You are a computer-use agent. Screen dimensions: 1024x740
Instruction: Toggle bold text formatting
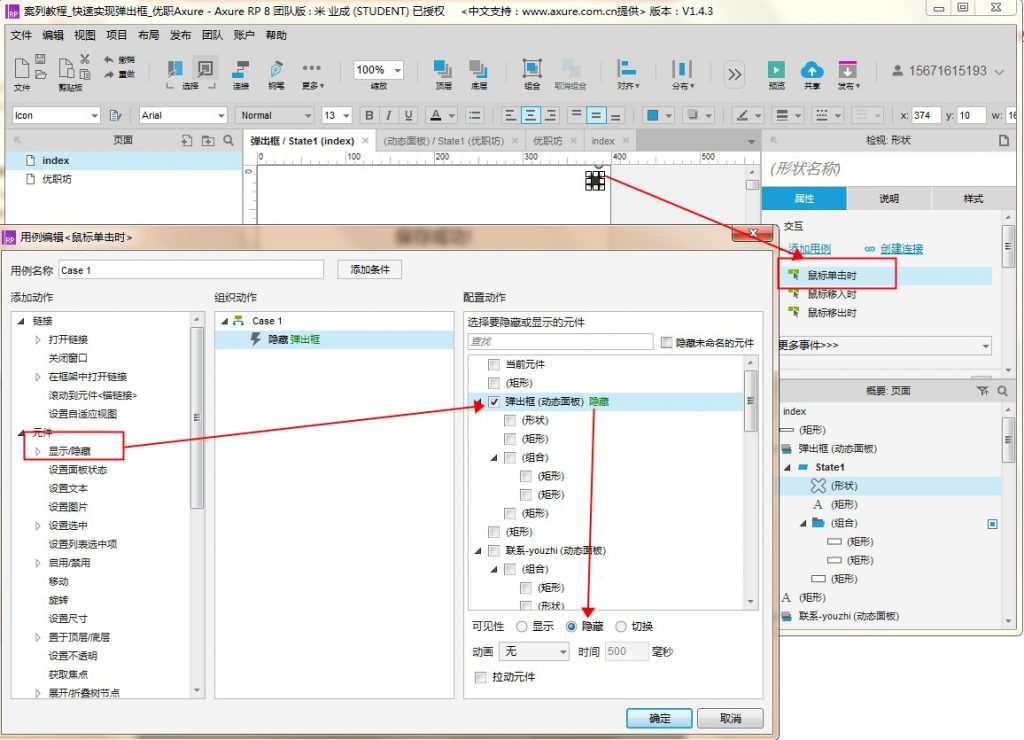[369, 115]
